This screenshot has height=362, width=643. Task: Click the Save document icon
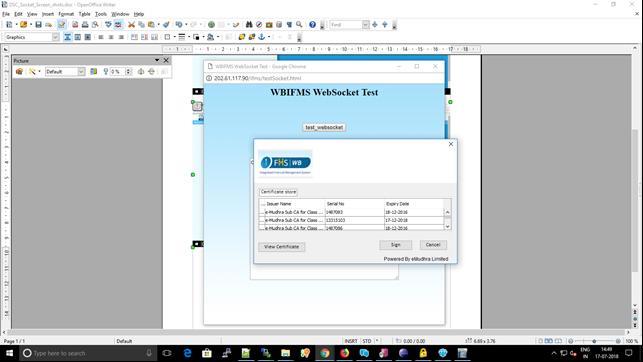click(38, 25)
